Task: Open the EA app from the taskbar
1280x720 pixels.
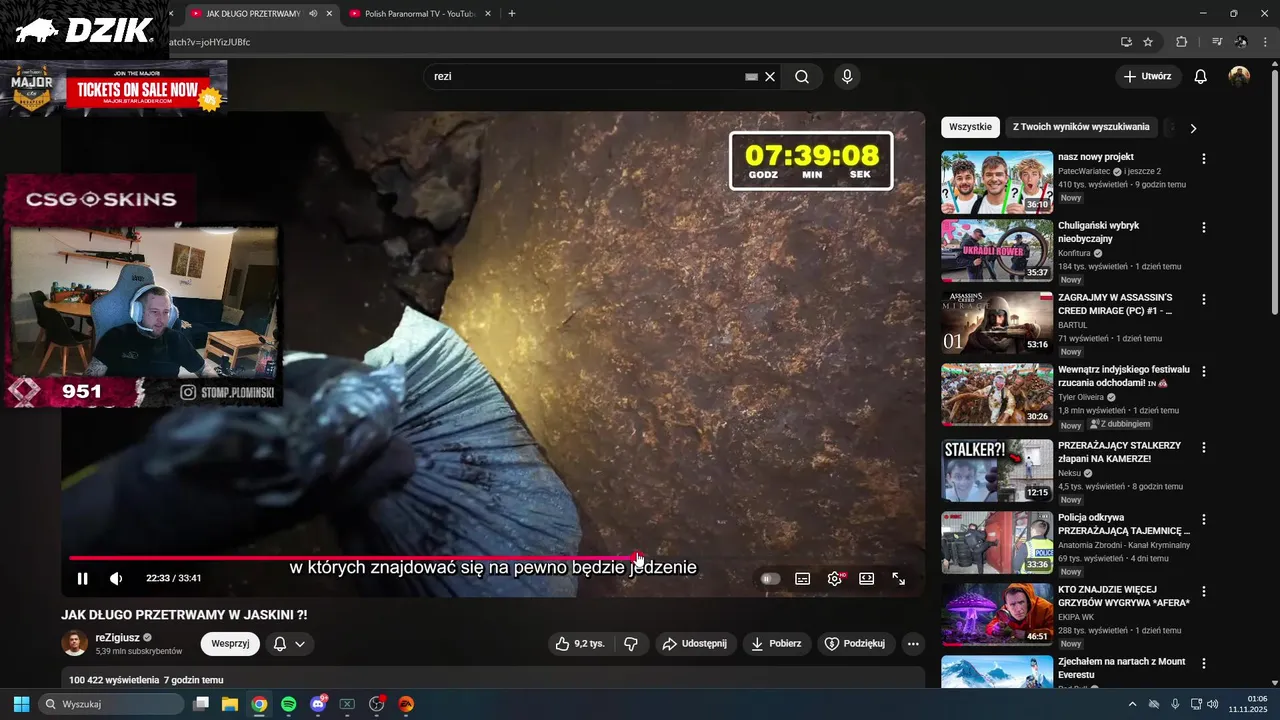Action: pyautogui.click(x=406, y=704)
